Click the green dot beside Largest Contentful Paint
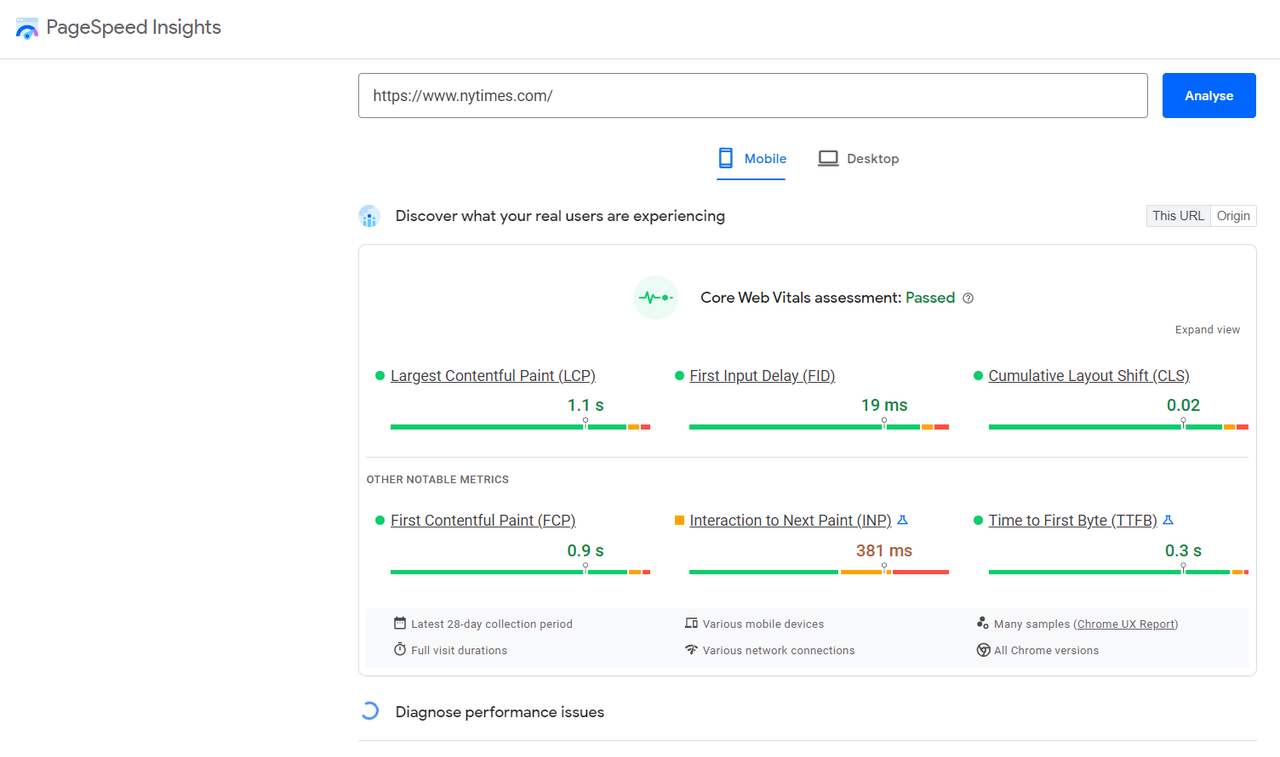Screen dimensions: 1280x757 [x=380, y=376]
